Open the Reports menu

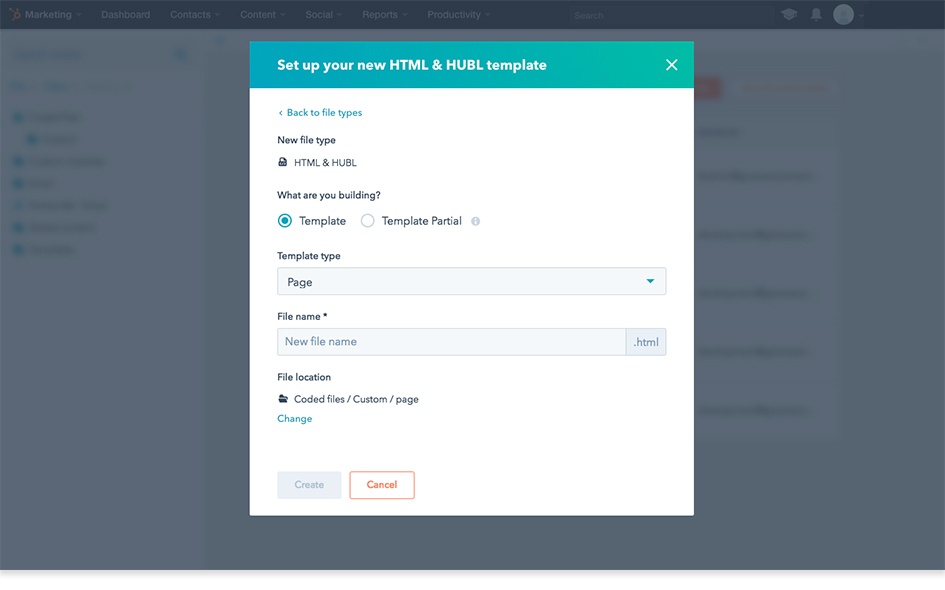pyautogui.click(x=385, y=14)
